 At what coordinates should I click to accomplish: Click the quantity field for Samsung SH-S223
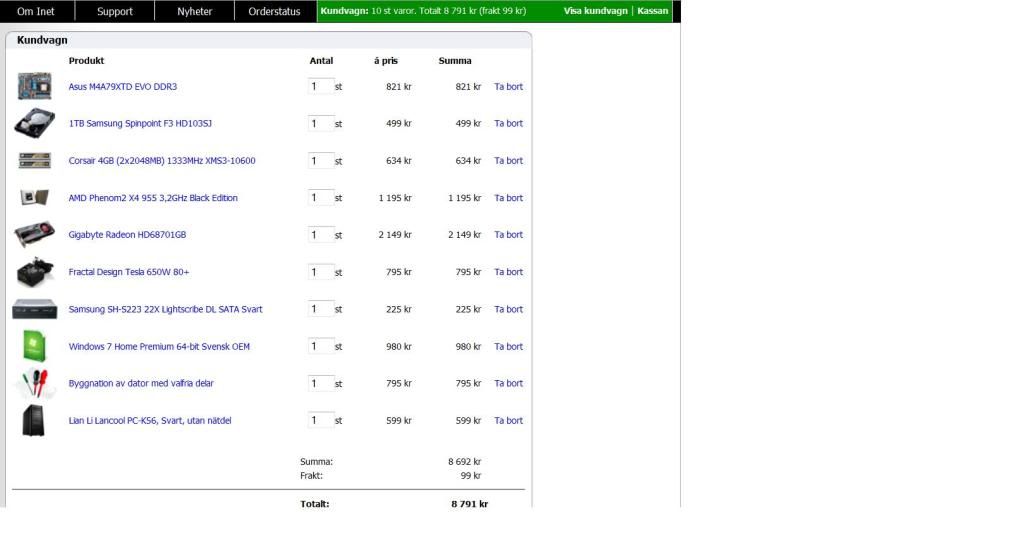coord(320,309)
